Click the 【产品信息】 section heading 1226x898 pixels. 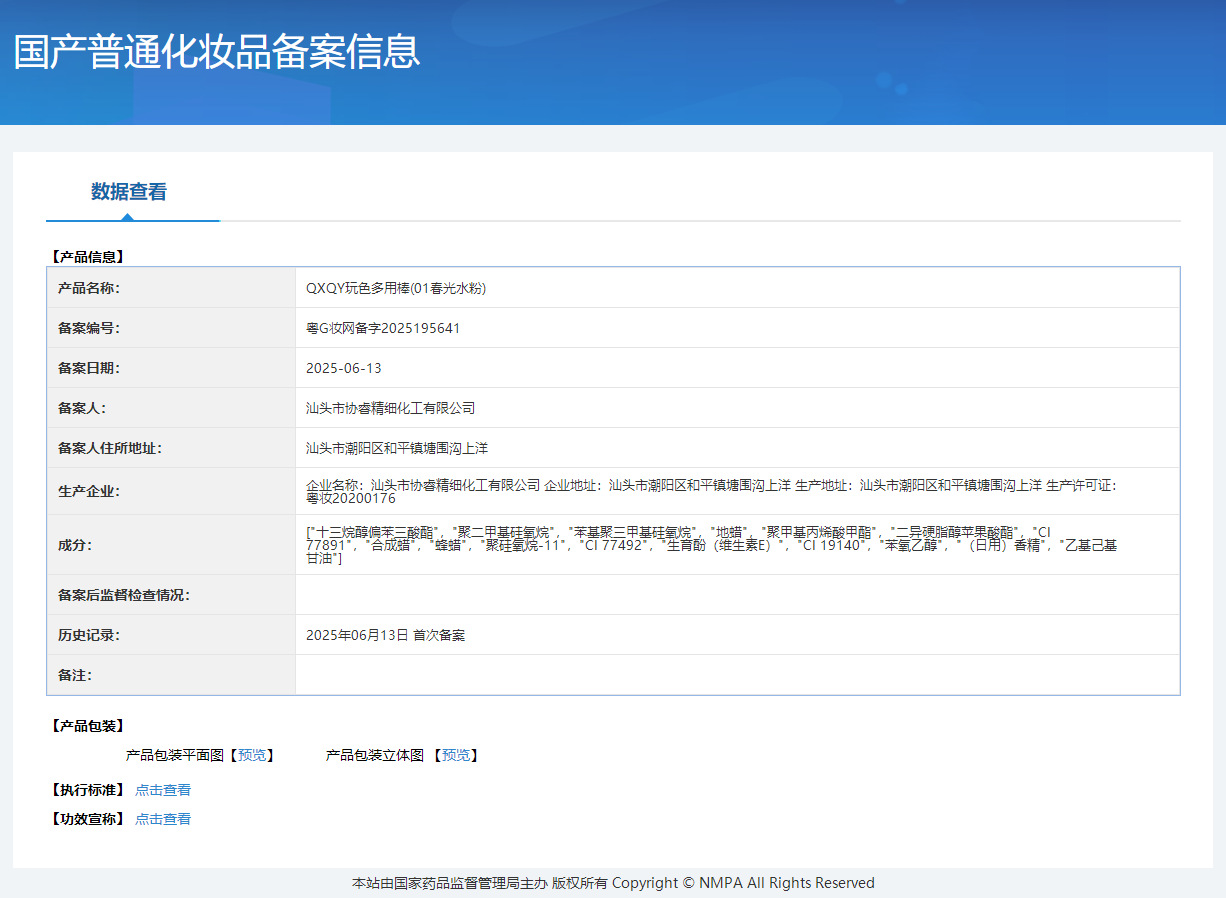(x=87, y=257)
